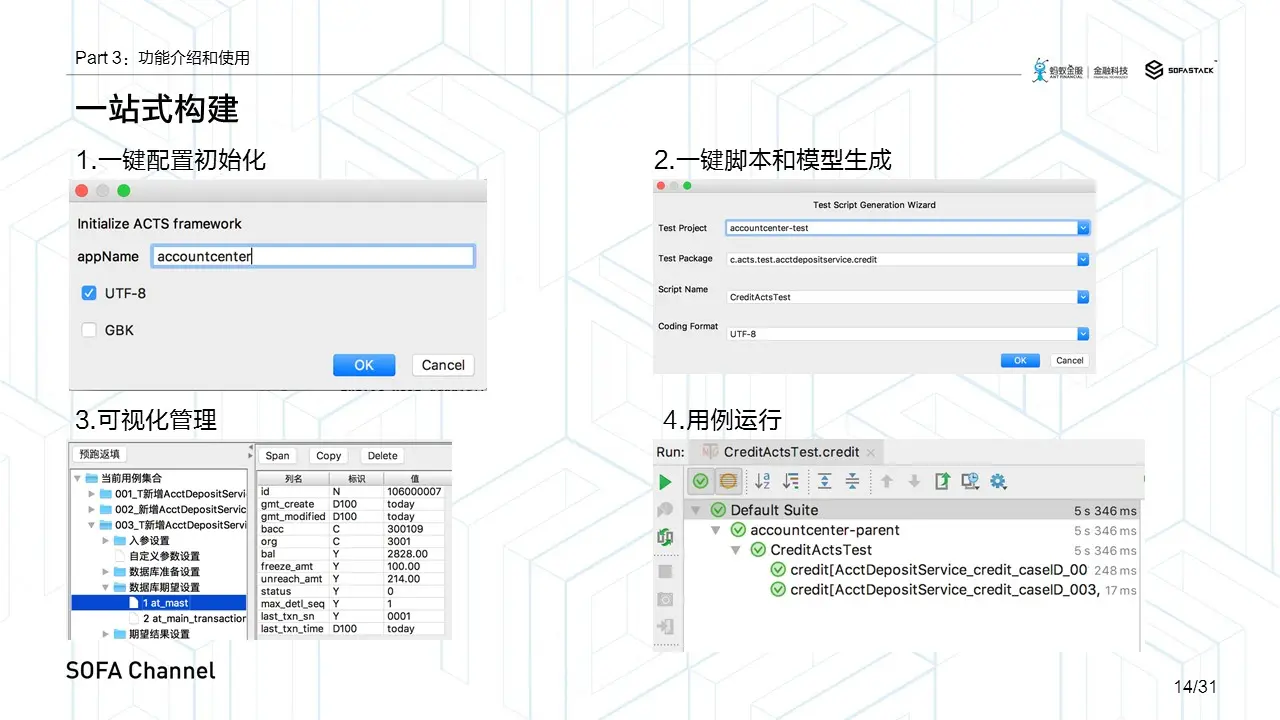Open the Test Project dropdown arrow

pos(1083,228)
